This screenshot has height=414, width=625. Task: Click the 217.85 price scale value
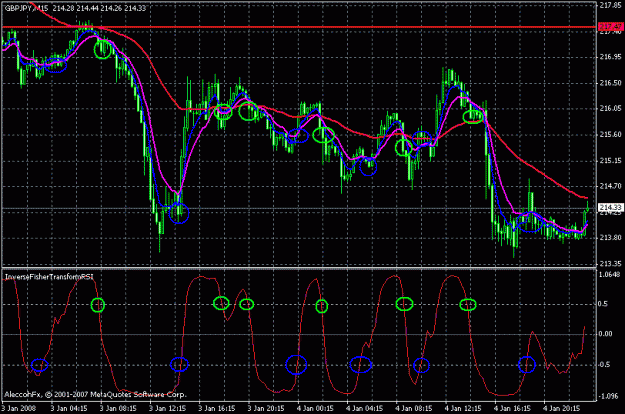(x=610, y=5)
